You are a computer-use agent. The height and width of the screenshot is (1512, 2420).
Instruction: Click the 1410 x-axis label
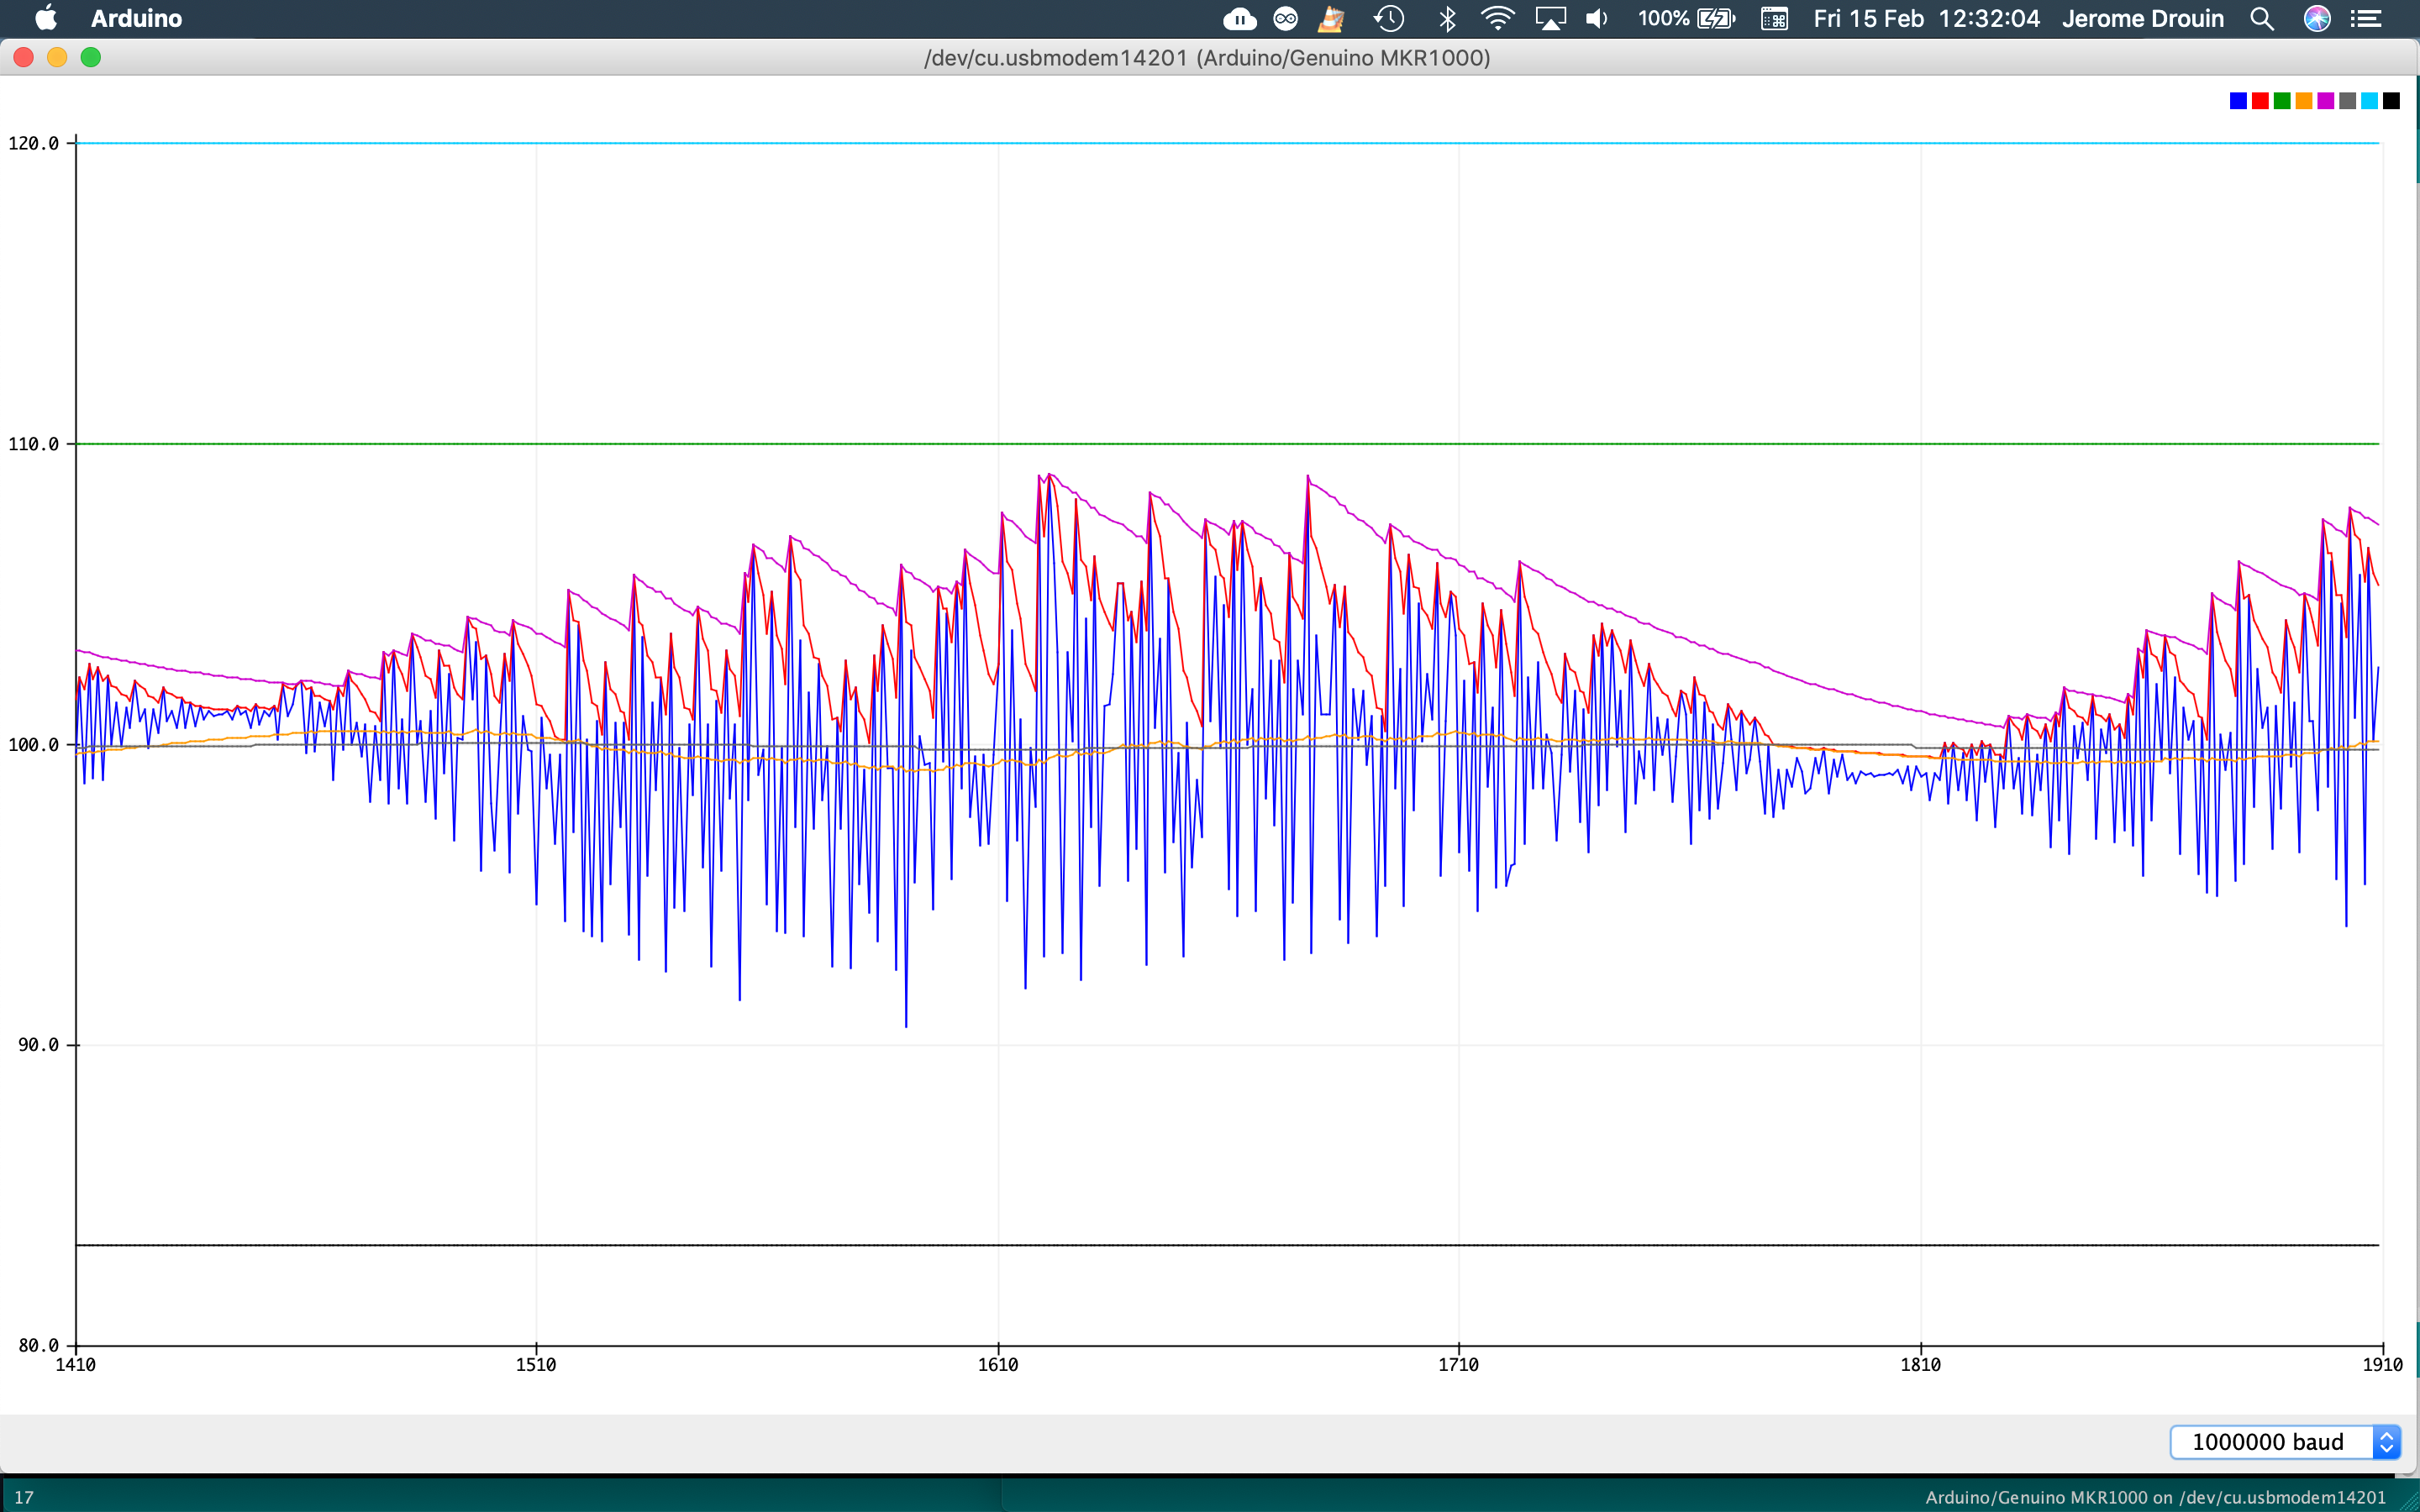tap(76, 1365)
